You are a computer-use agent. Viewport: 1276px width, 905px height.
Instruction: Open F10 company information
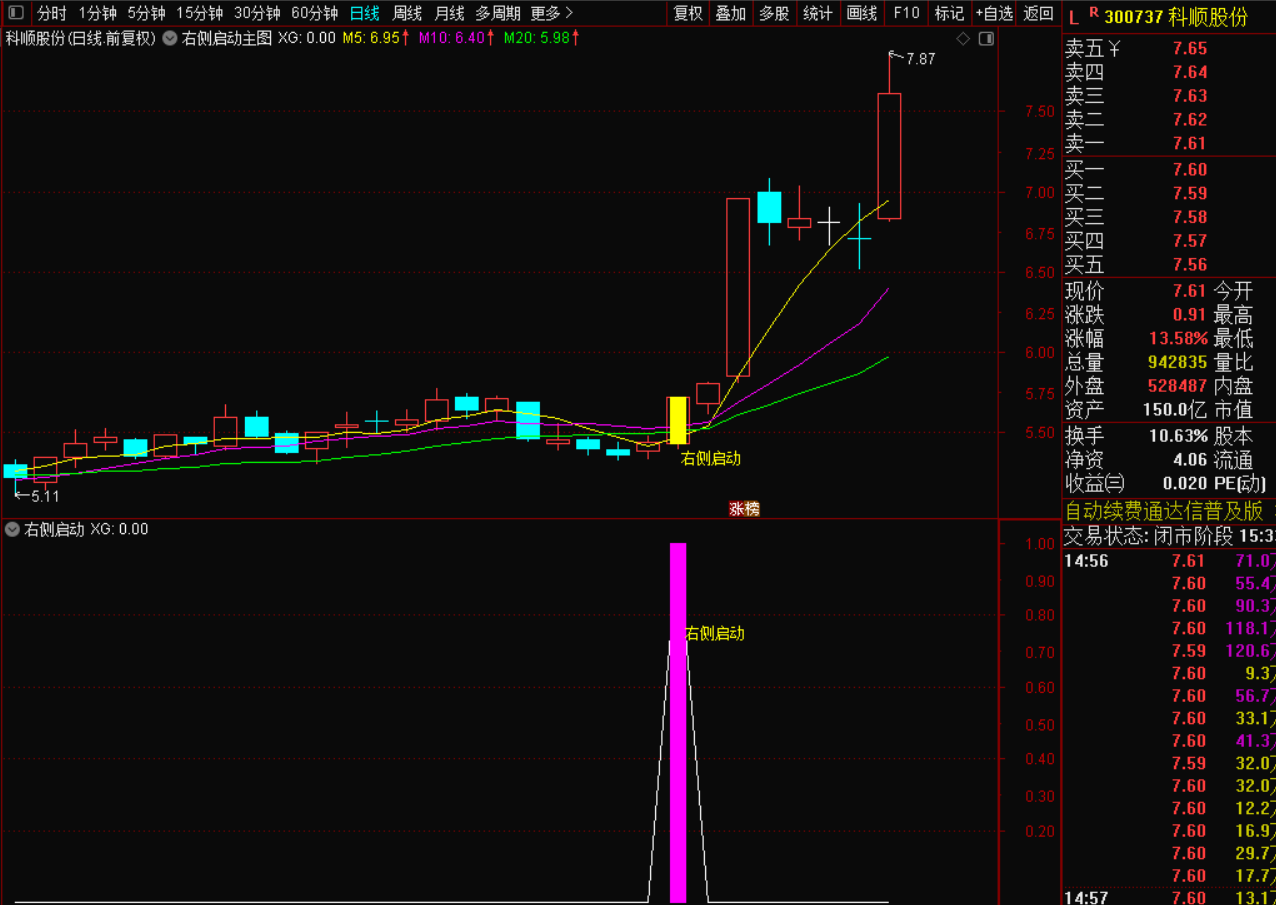906,13
